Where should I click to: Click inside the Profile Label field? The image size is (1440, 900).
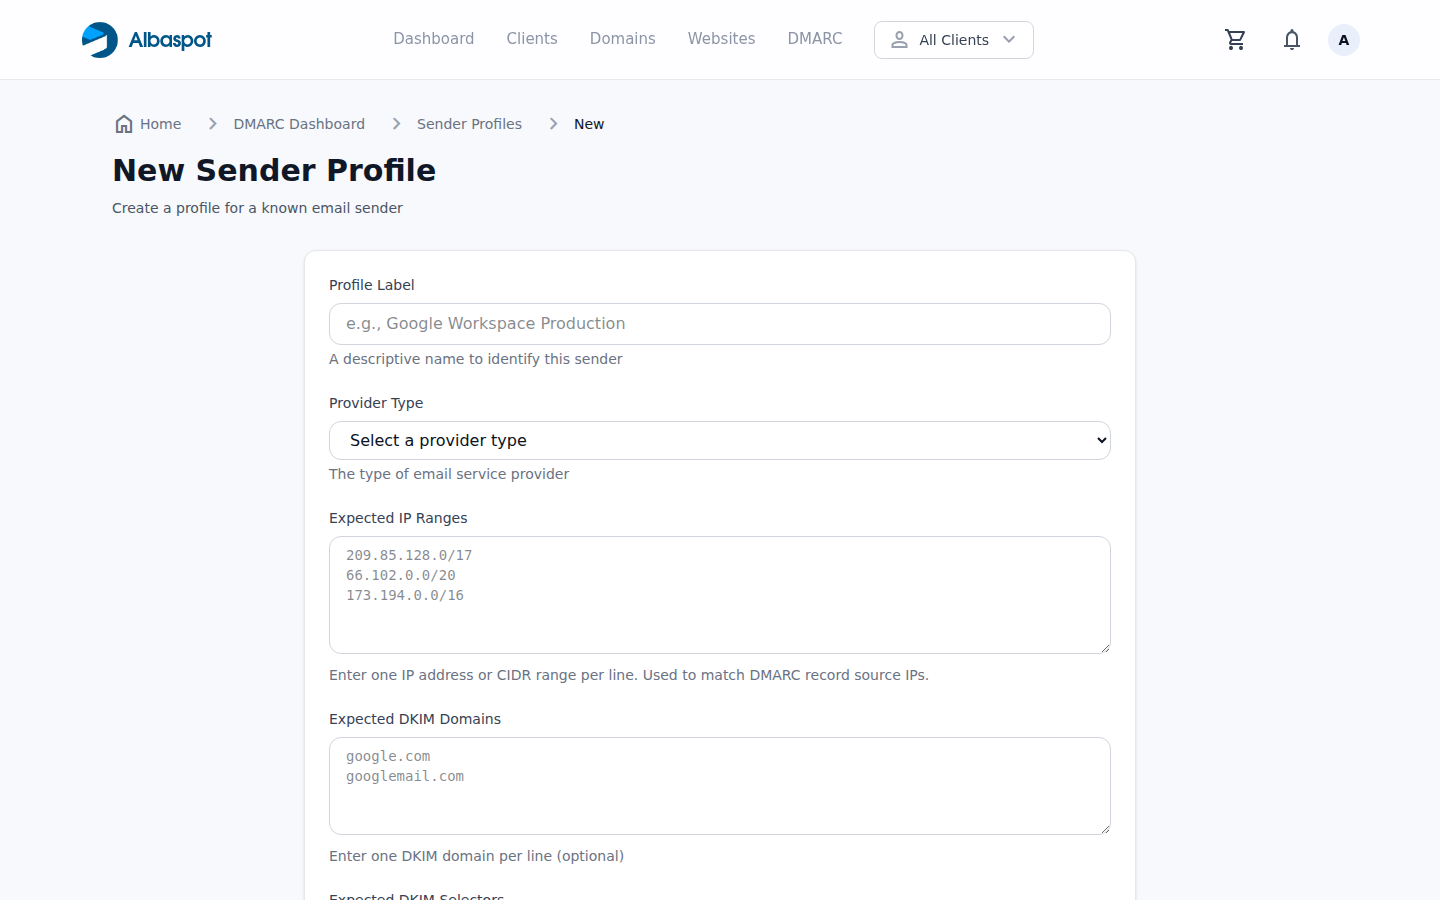[x=720, y=323]
